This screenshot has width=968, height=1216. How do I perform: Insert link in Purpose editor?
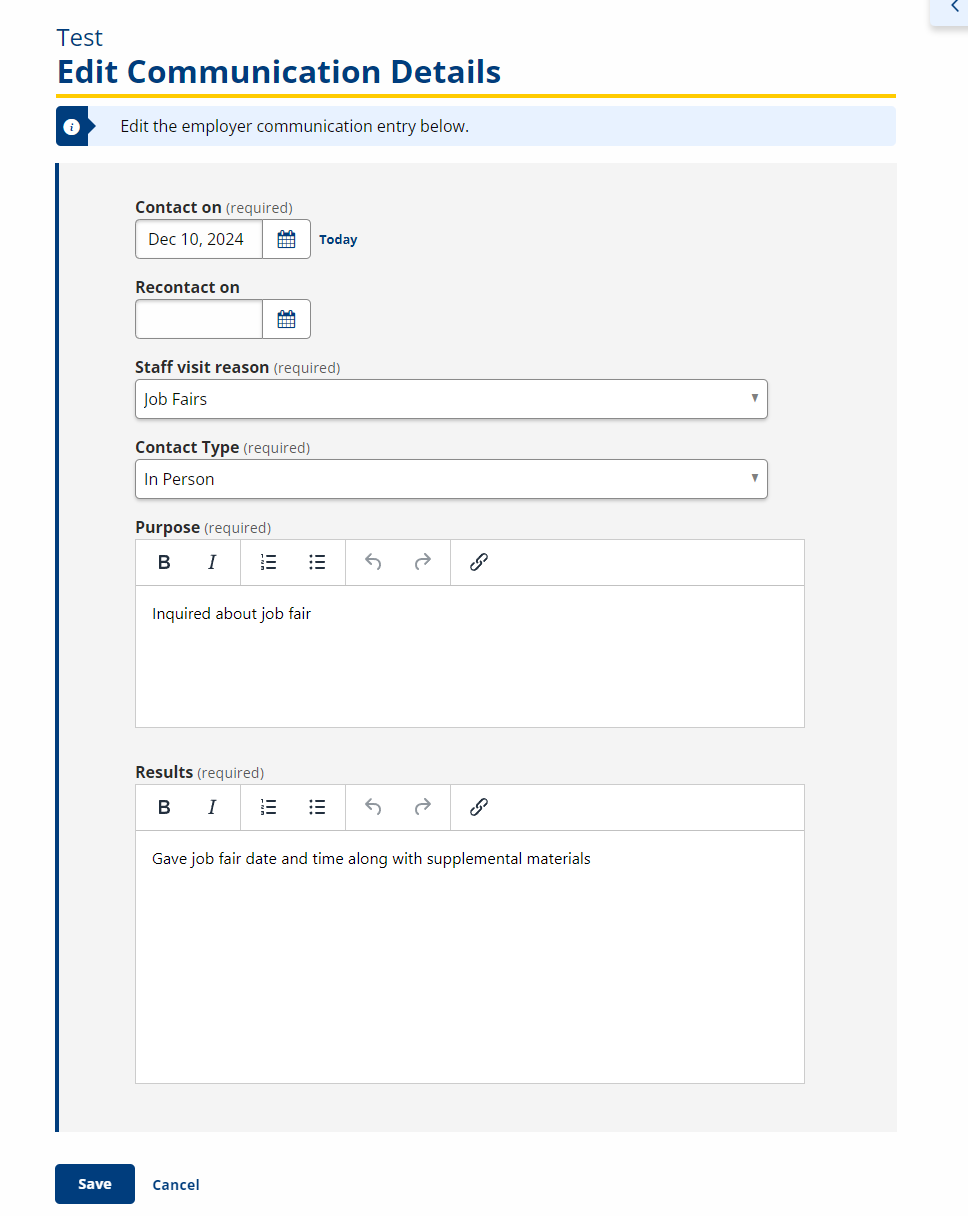tap(478, 562)
